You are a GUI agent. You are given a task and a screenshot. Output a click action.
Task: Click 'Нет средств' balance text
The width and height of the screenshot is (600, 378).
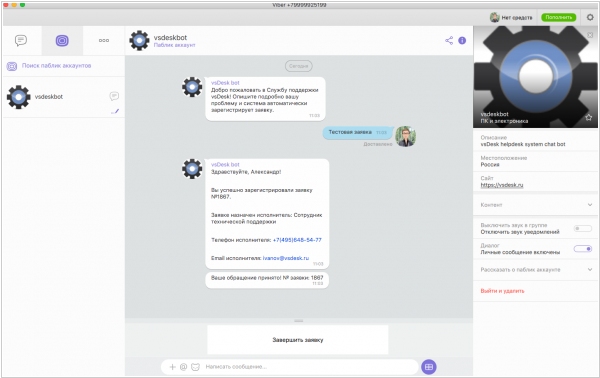(x=517, y=18)
